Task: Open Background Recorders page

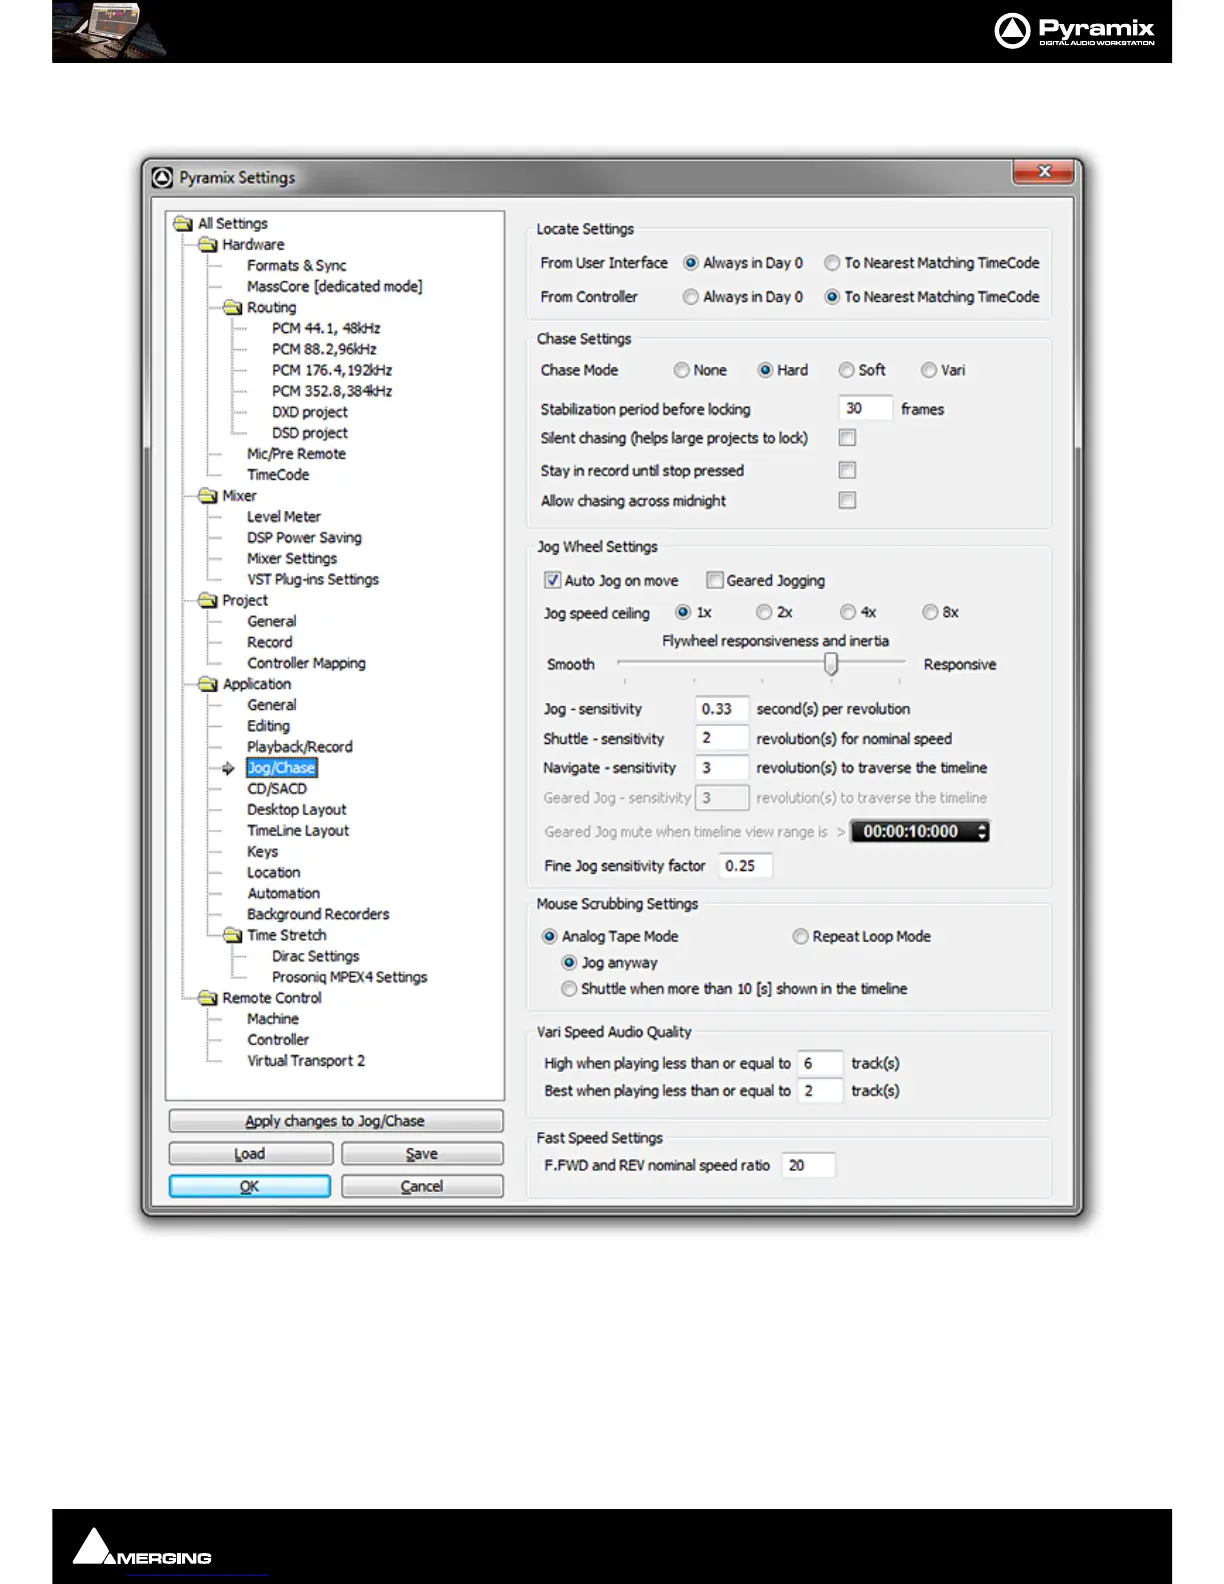Action: point(318,914)
